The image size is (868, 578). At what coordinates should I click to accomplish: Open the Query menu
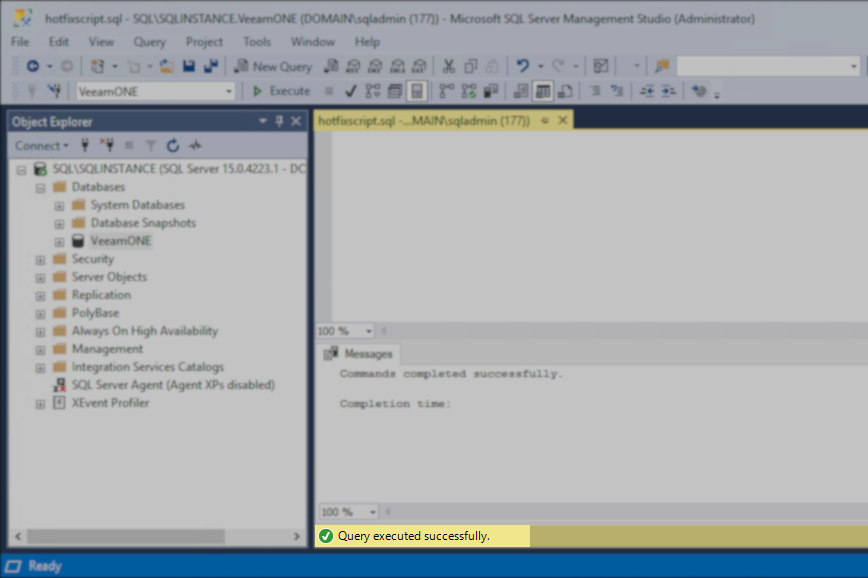pyautogui.click(x=149, y=42)
